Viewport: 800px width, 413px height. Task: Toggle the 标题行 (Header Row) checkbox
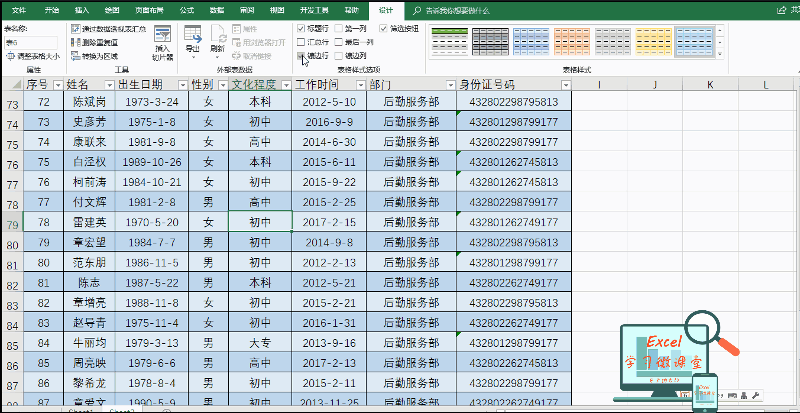tap(301, 29)
